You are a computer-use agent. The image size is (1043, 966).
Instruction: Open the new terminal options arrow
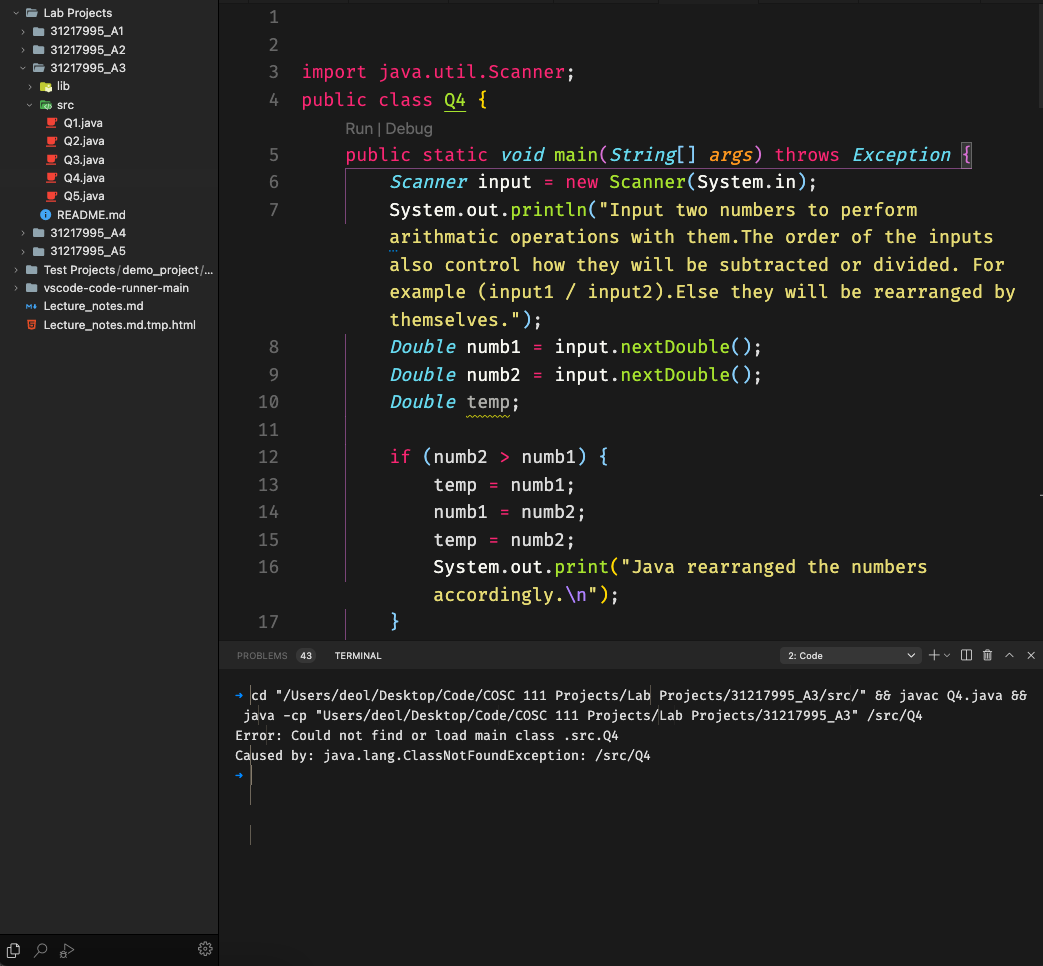pos(947,655)
